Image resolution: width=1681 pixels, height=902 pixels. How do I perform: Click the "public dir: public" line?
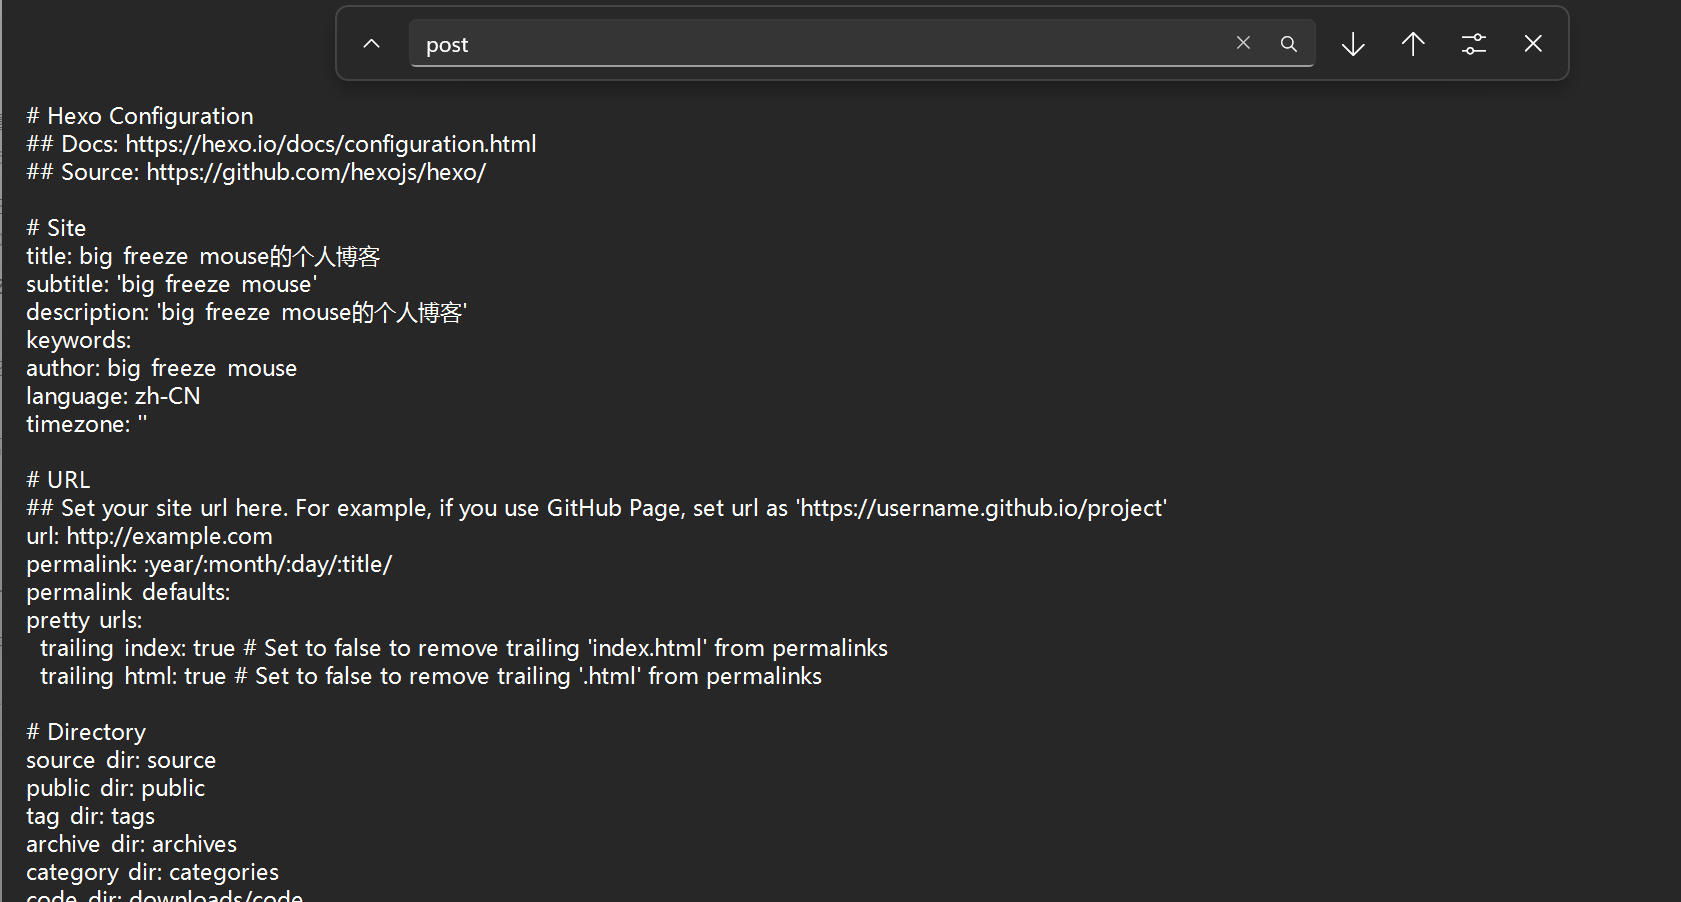(x=115, y=789)
